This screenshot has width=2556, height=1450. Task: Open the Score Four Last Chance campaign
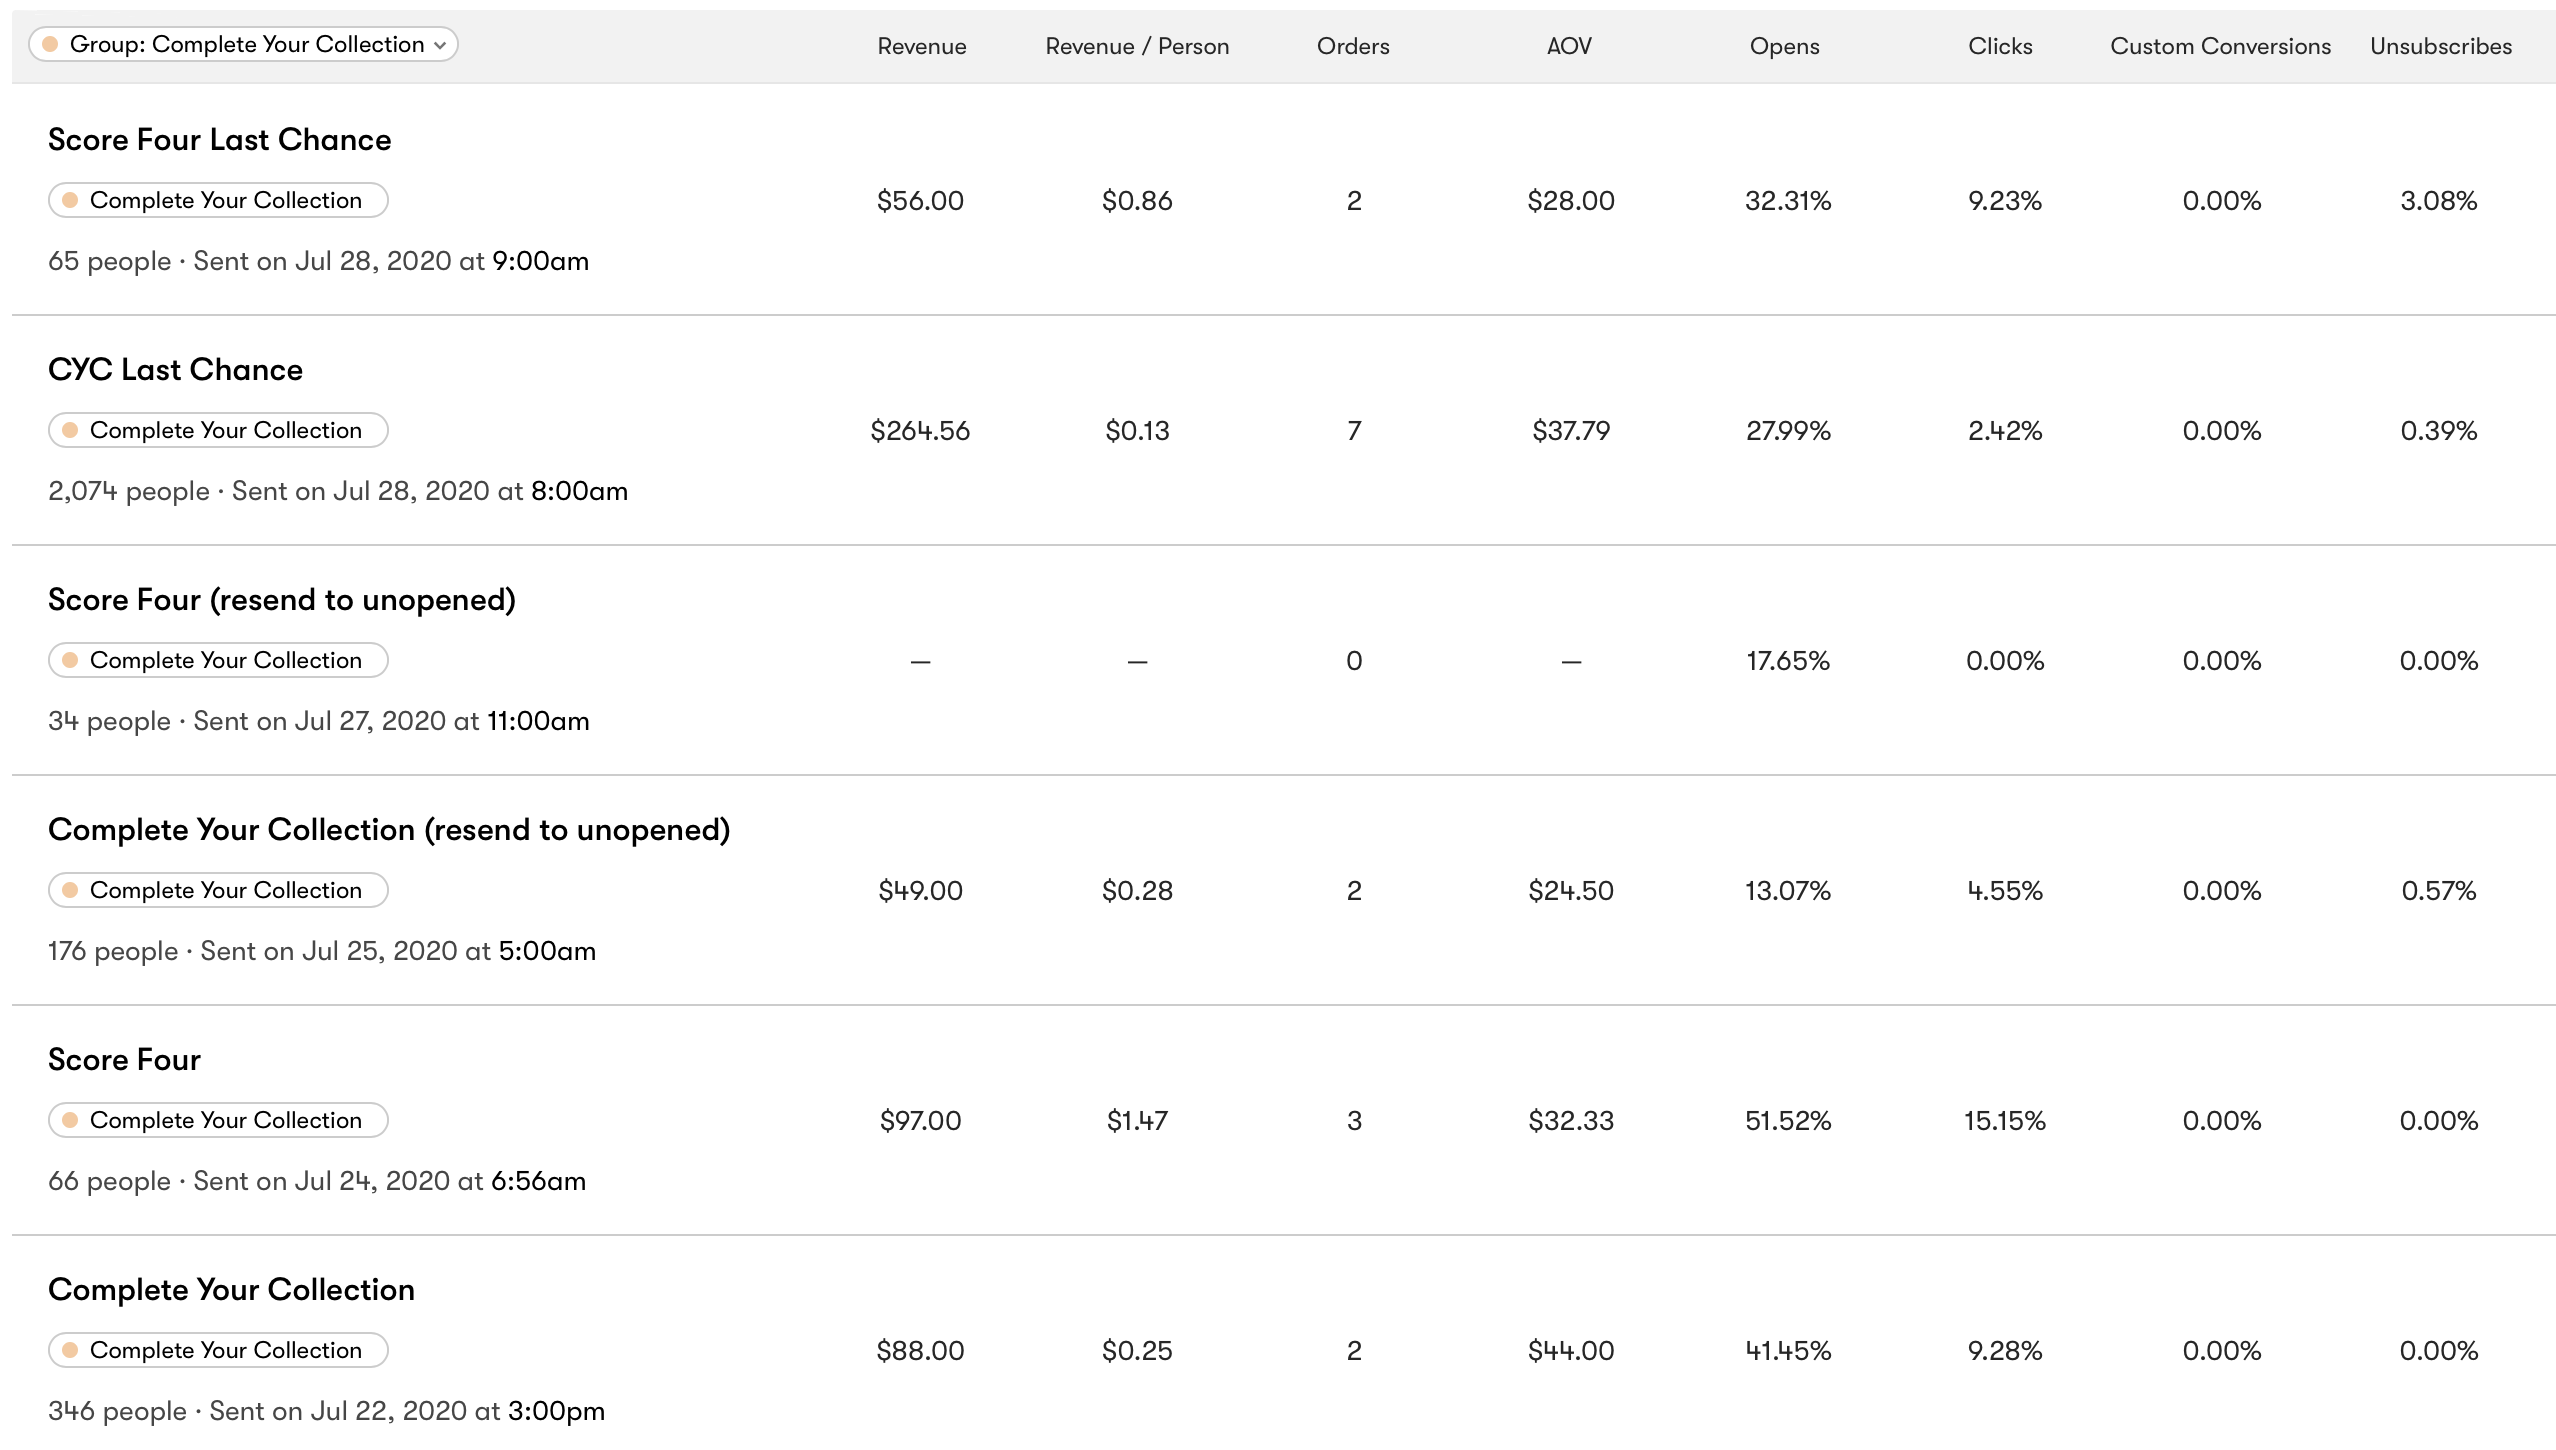(x=219, y=140)
